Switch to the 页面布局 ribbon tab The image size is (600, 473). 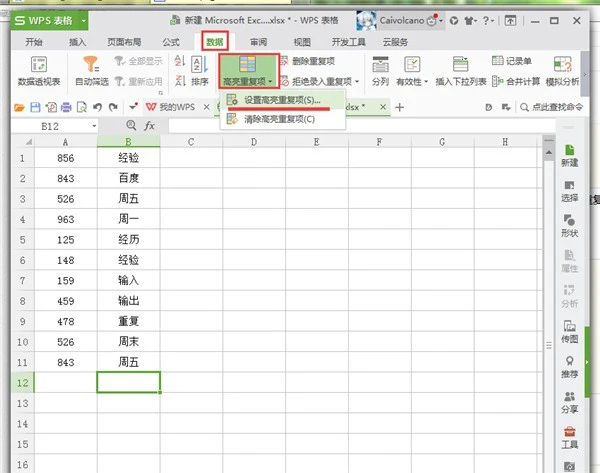(122, 42)
